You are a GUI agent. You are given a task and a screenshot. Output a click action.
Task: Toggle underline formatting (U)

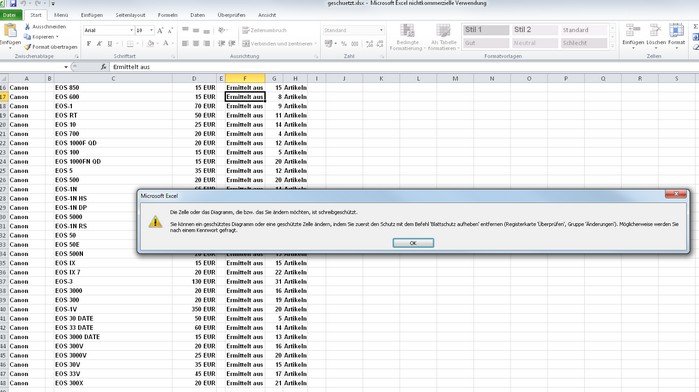coord(110,44)
